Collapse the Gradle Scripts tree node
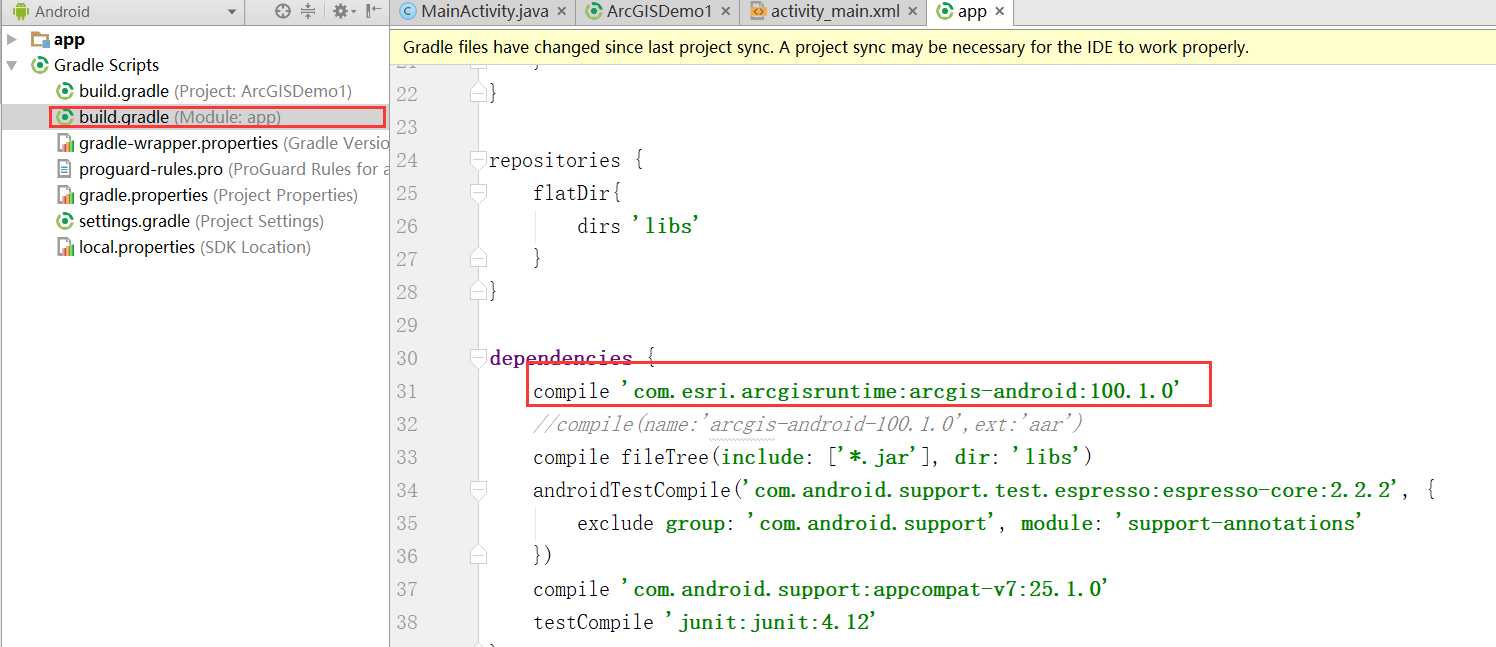Image resolution: width=1496 pixels, height=647 pixels. pyautogui.click(x=12, y=66)
